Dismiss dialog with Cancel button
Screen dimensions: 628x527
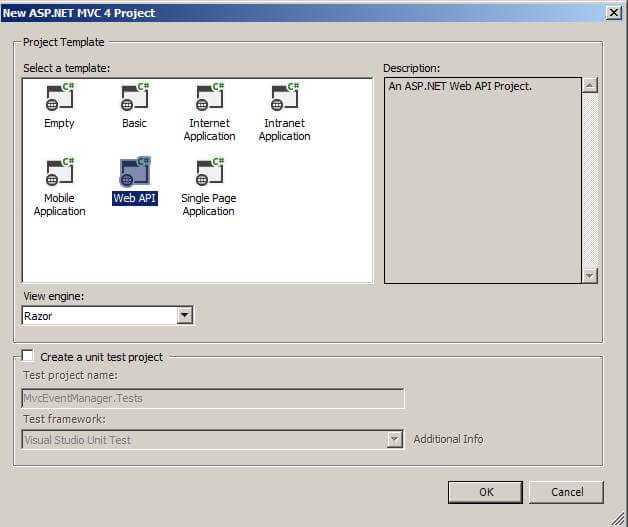coord(566,492)
